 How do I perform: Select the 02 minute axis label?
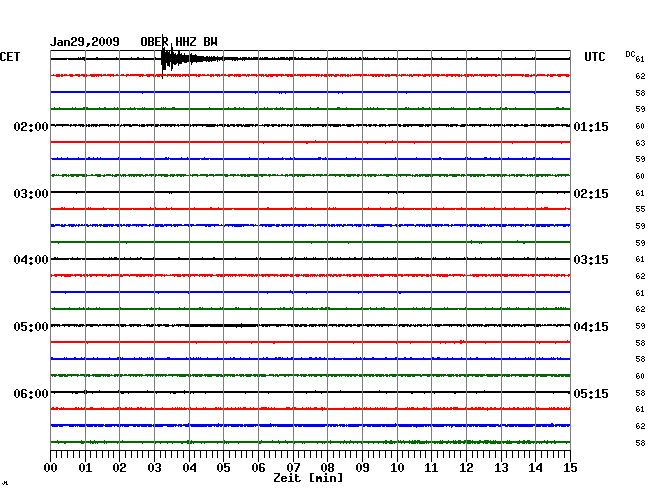[x=119, y=468]
